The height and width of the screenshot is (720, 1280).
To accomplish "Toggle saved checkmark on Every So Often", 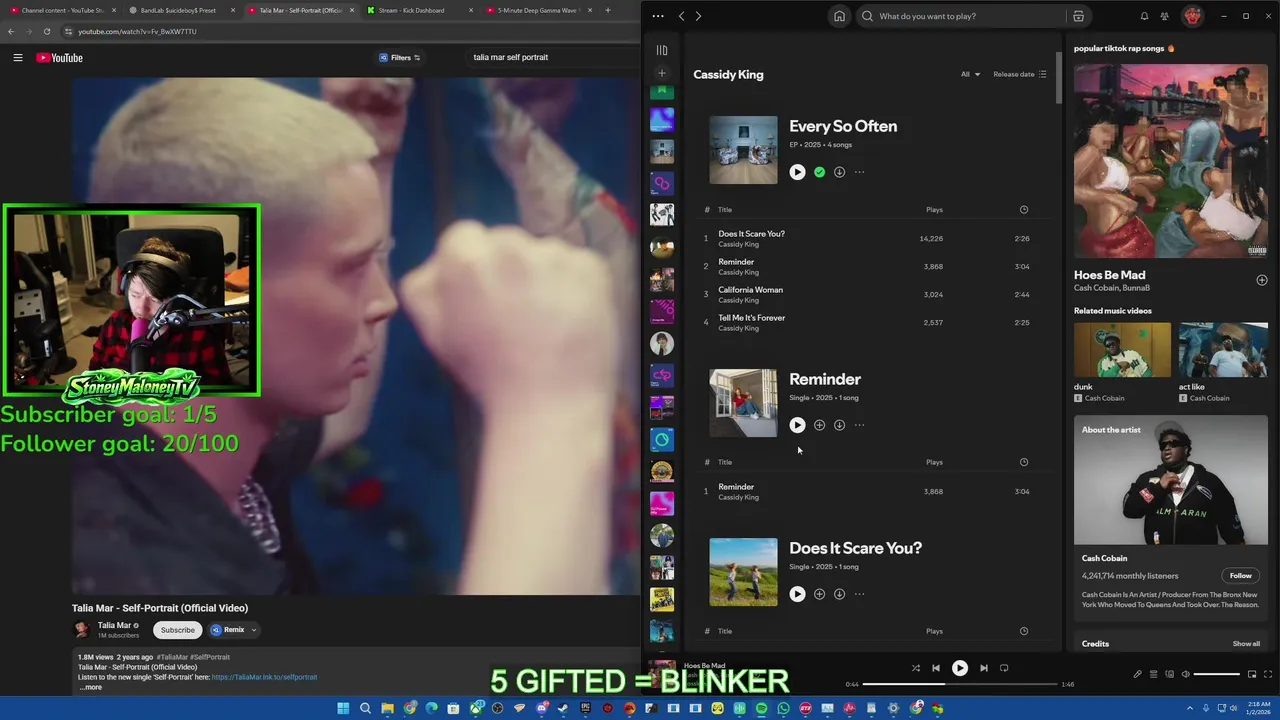I will pyautogui.click(x=819, y=172).
